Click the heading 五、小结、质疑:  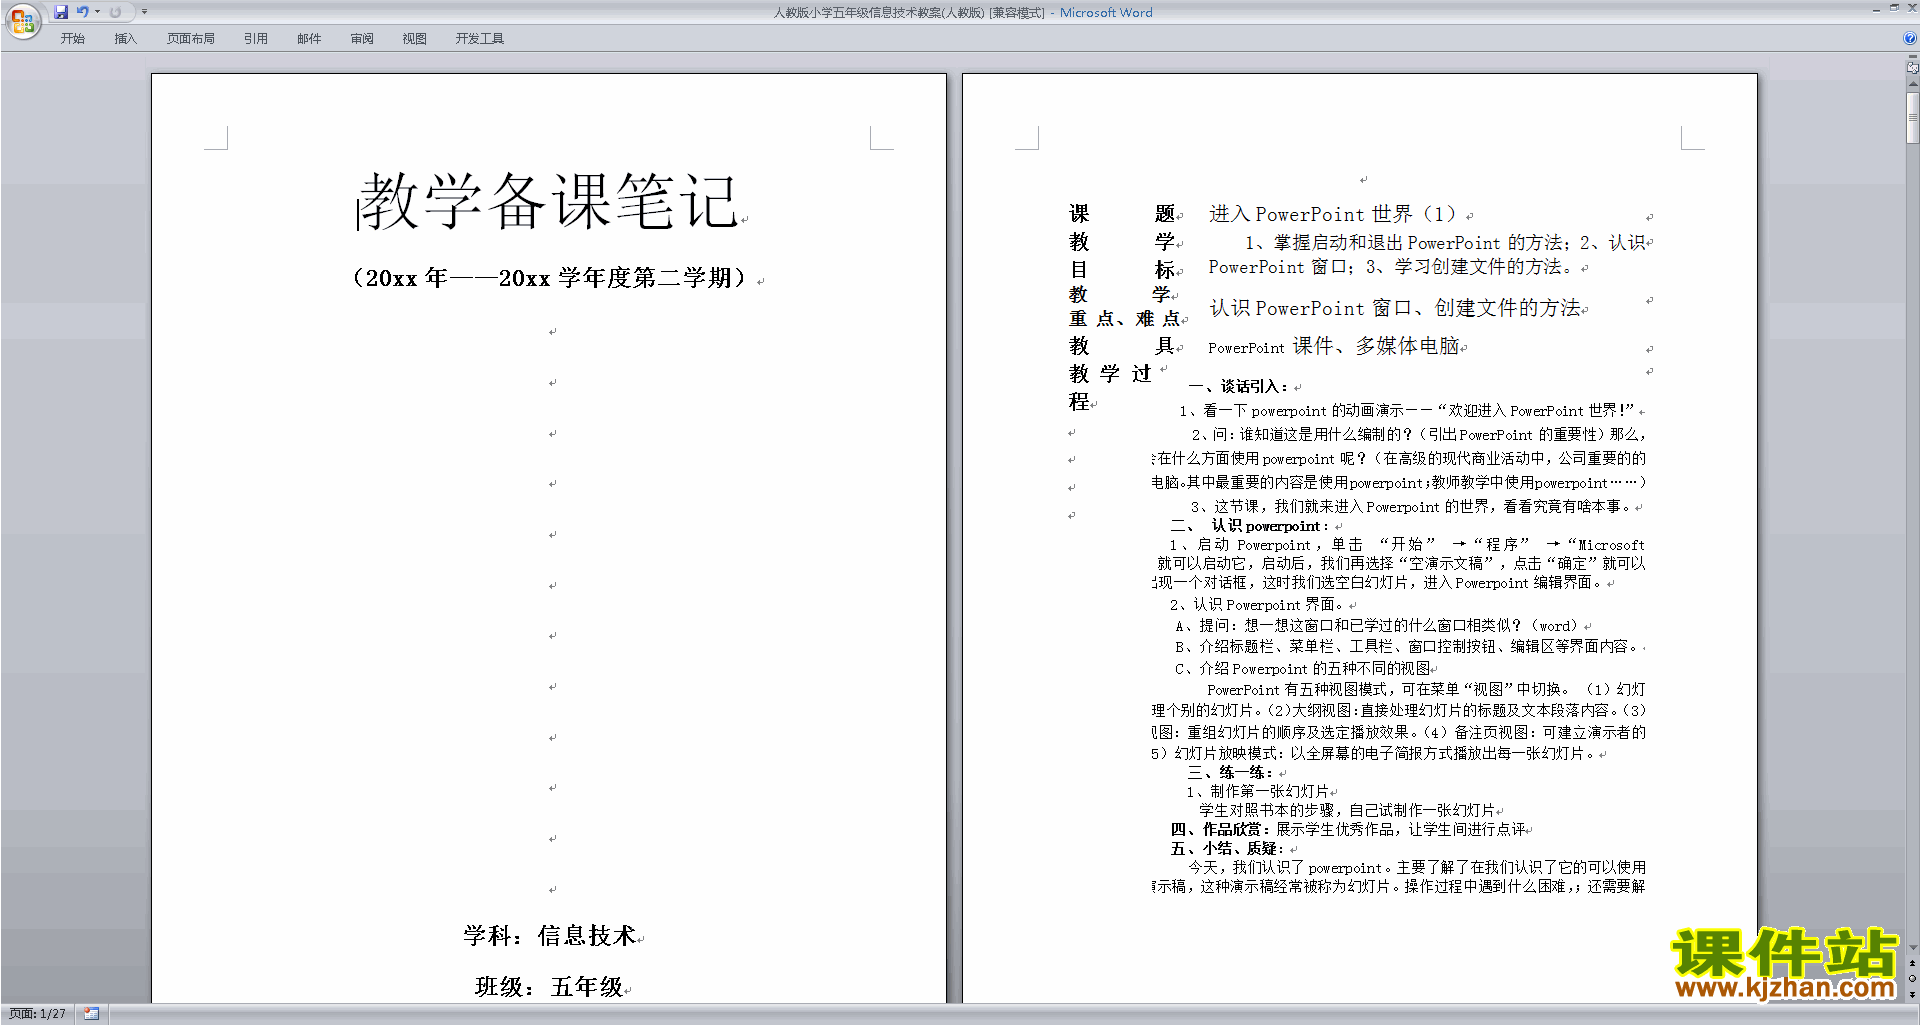[x=1228, y=848]
